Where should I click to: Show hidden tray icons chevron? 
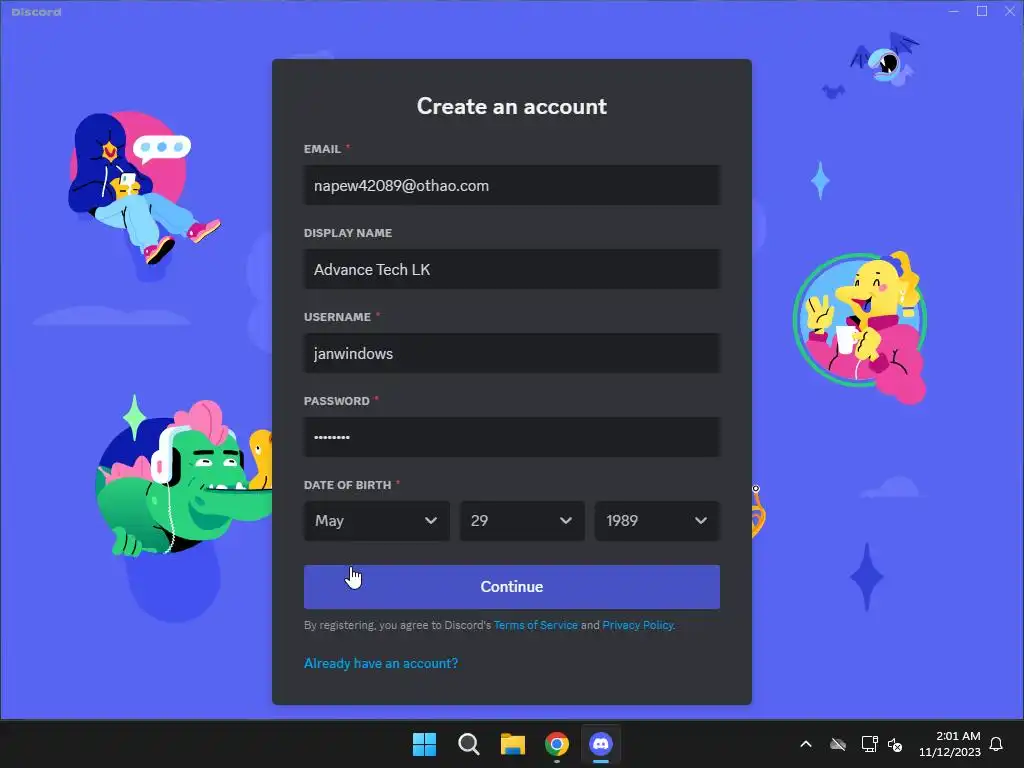tap(806, 744)
